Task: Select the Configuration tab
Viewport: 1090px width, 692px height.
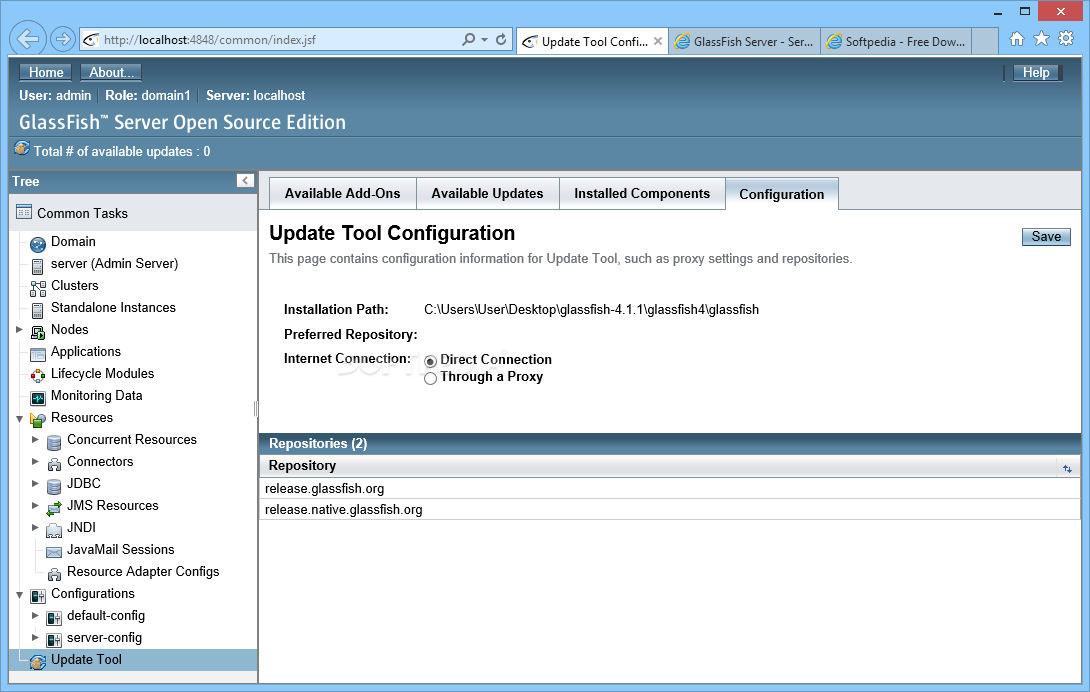Action: [782, 194]
